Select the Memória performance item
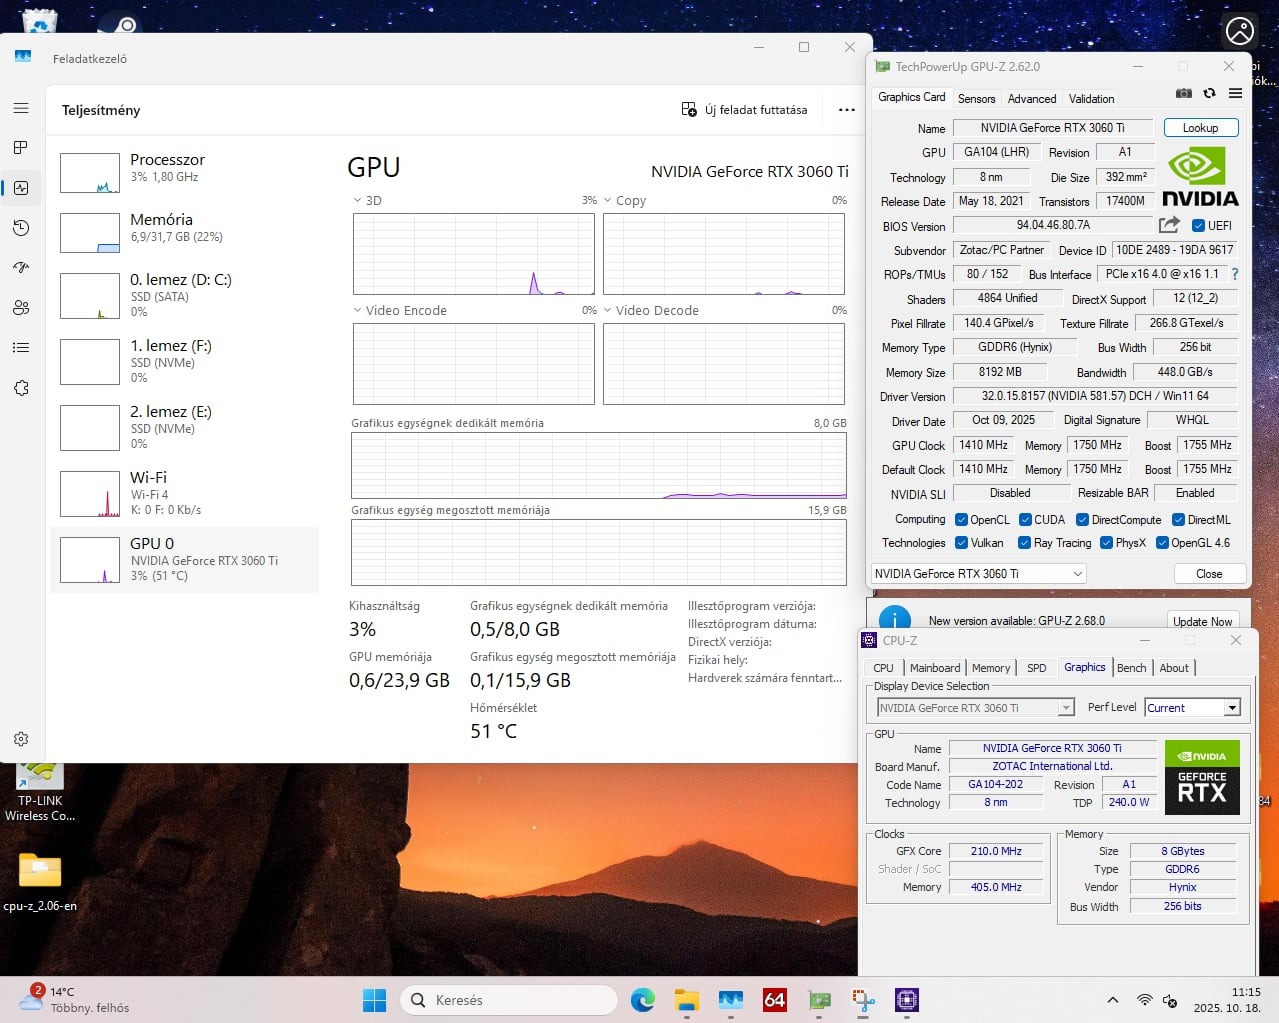Viewport: 1279px width, 1023px height. [x=185, y=232]
